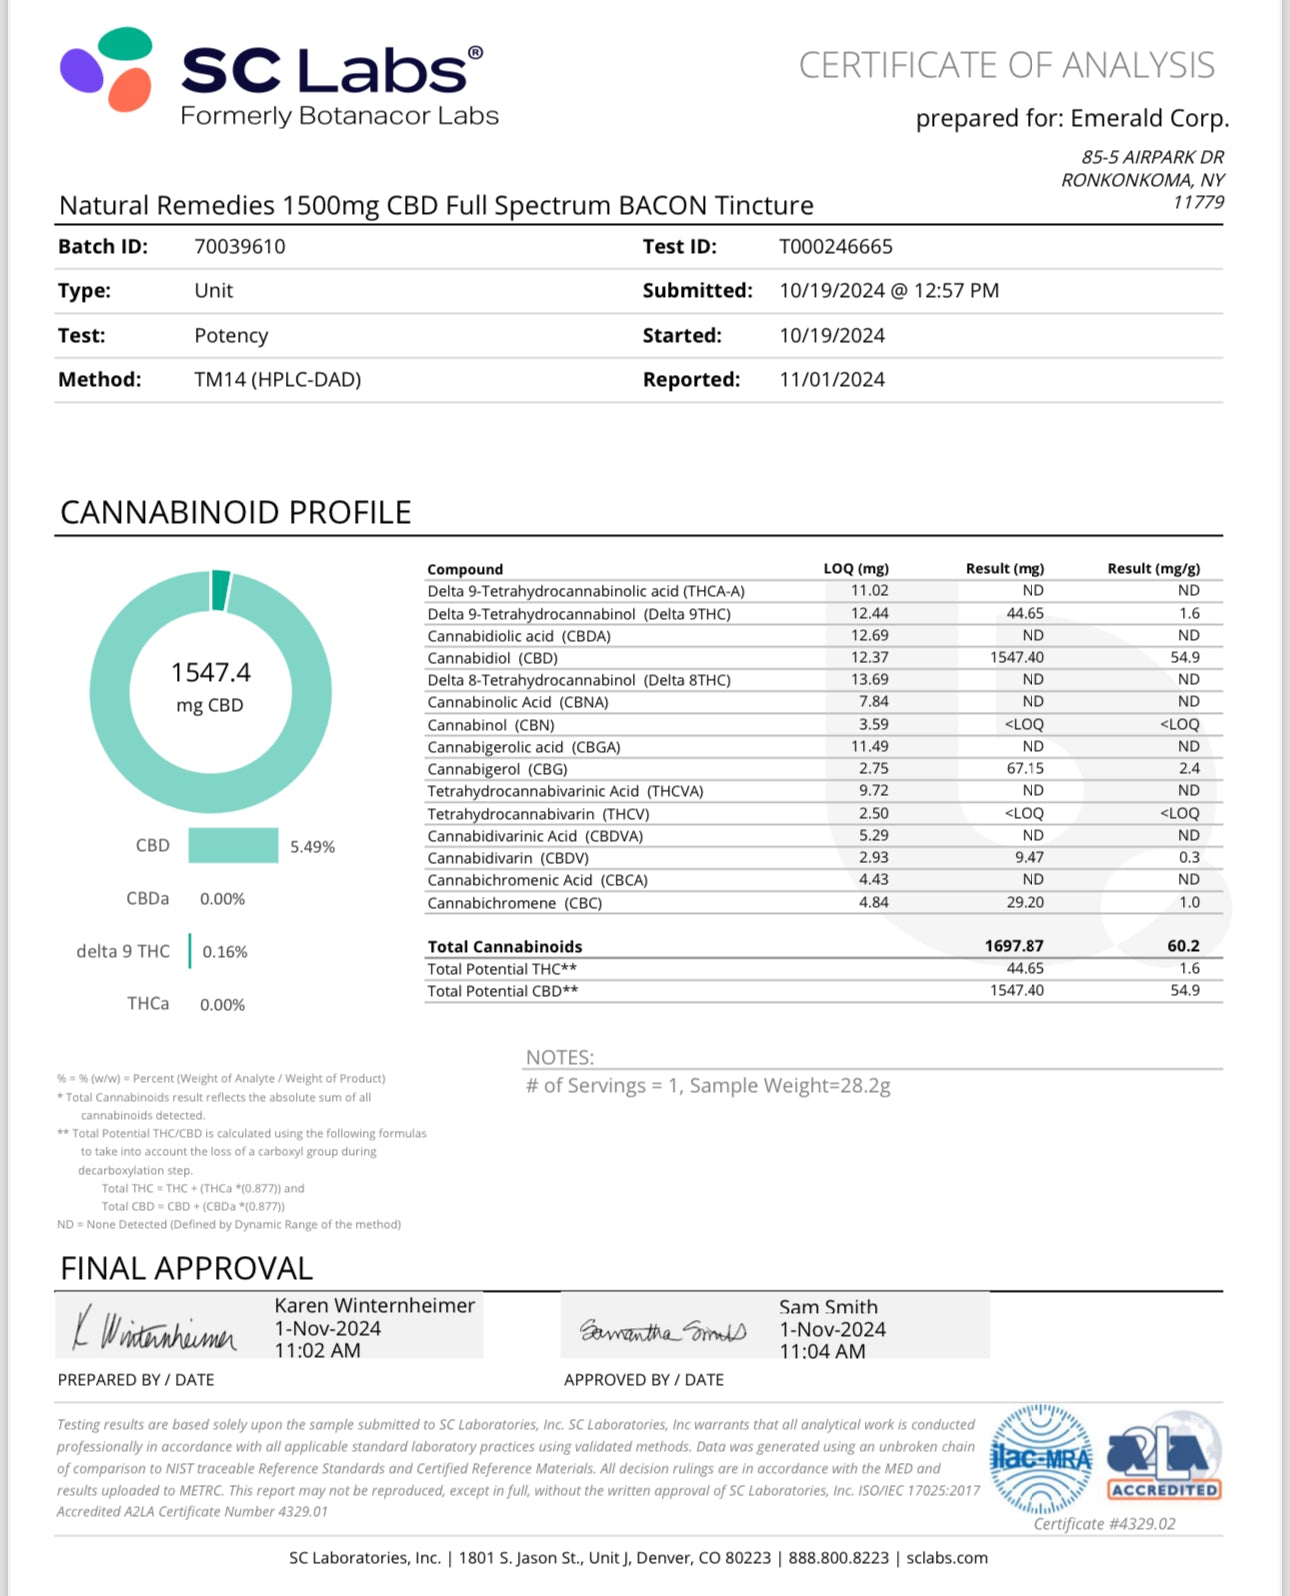This screenshot has height=1596, width=1290.
Task: Click the dark green donut chart segment
Action: point(221,590)
